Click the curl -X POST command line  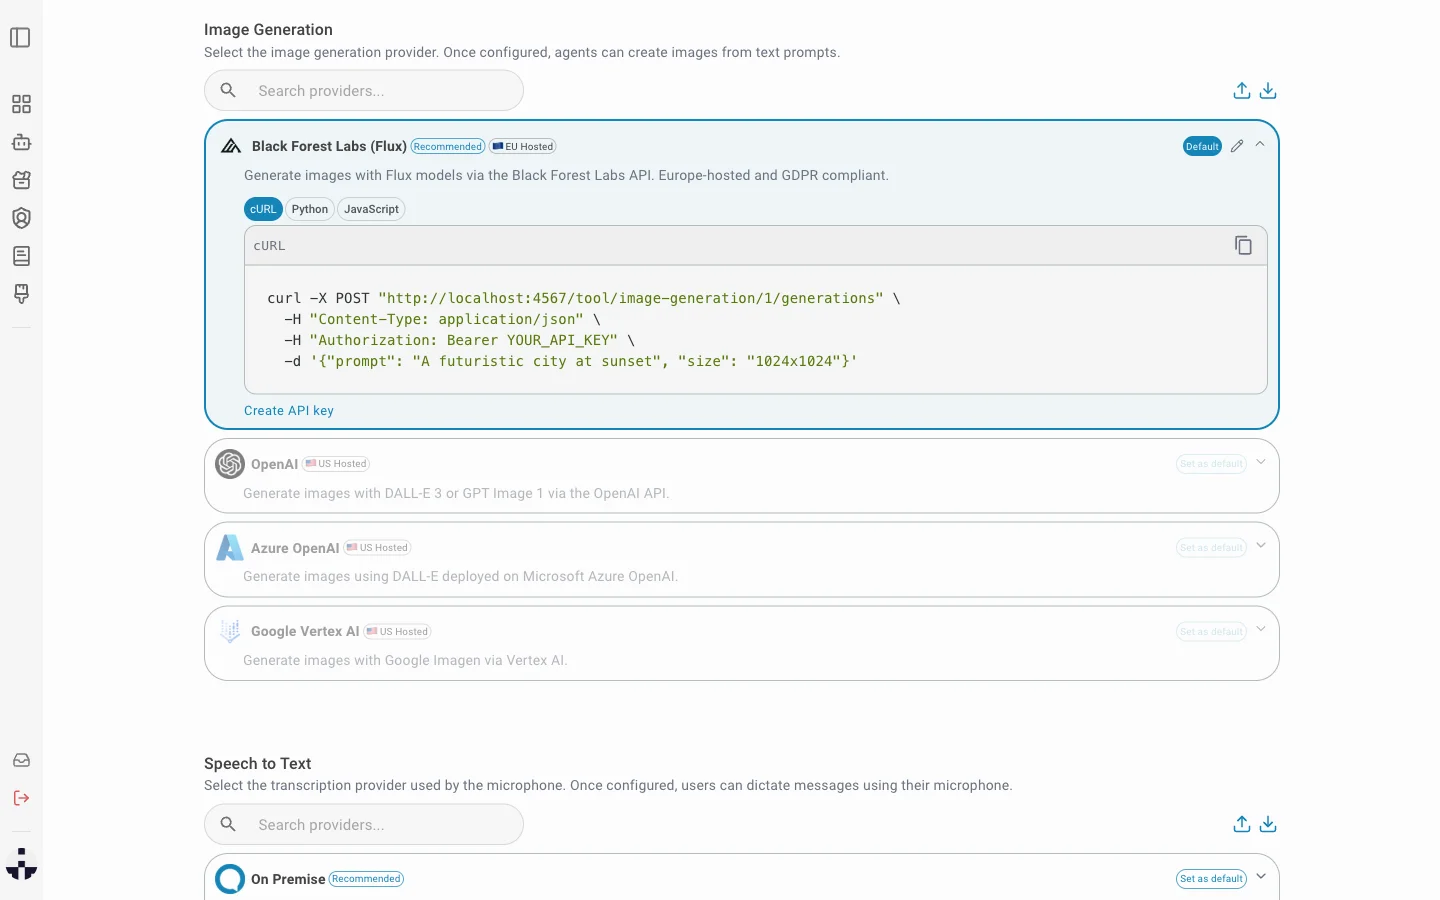(584, 298)
